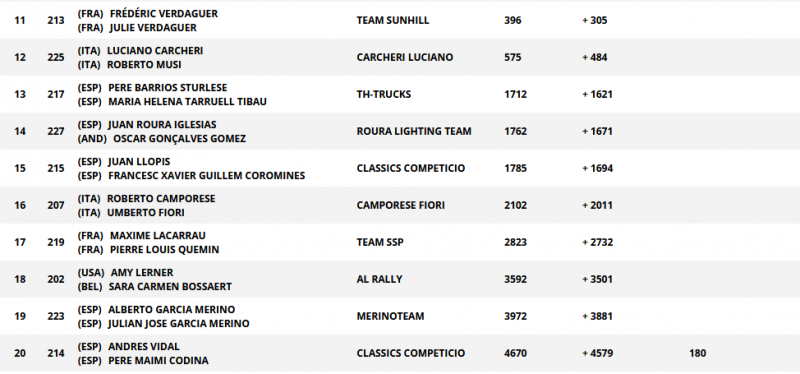Select Pere Barrios Sturlese row

pyautogui.click(x=400, y=94)
